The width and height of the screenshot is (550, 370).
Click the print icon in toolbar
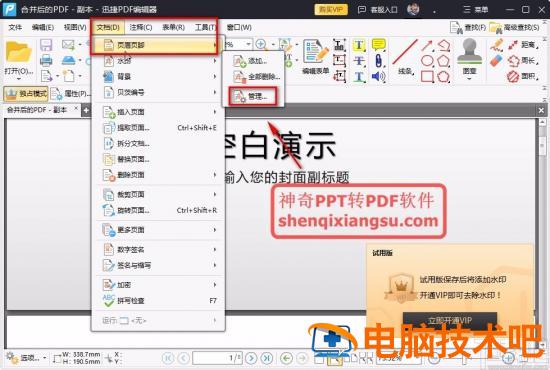pos(46,60)
